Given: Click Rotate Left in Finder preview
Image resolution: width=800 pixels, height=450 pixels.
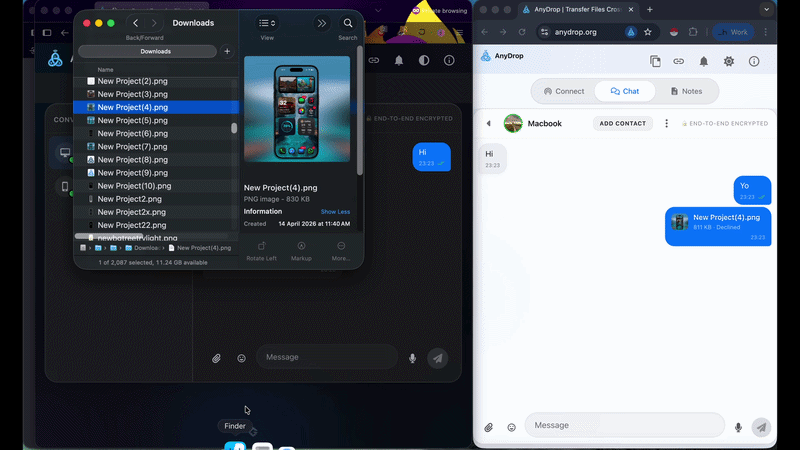Looking at the screenshot, I should [x=261, y=252].
